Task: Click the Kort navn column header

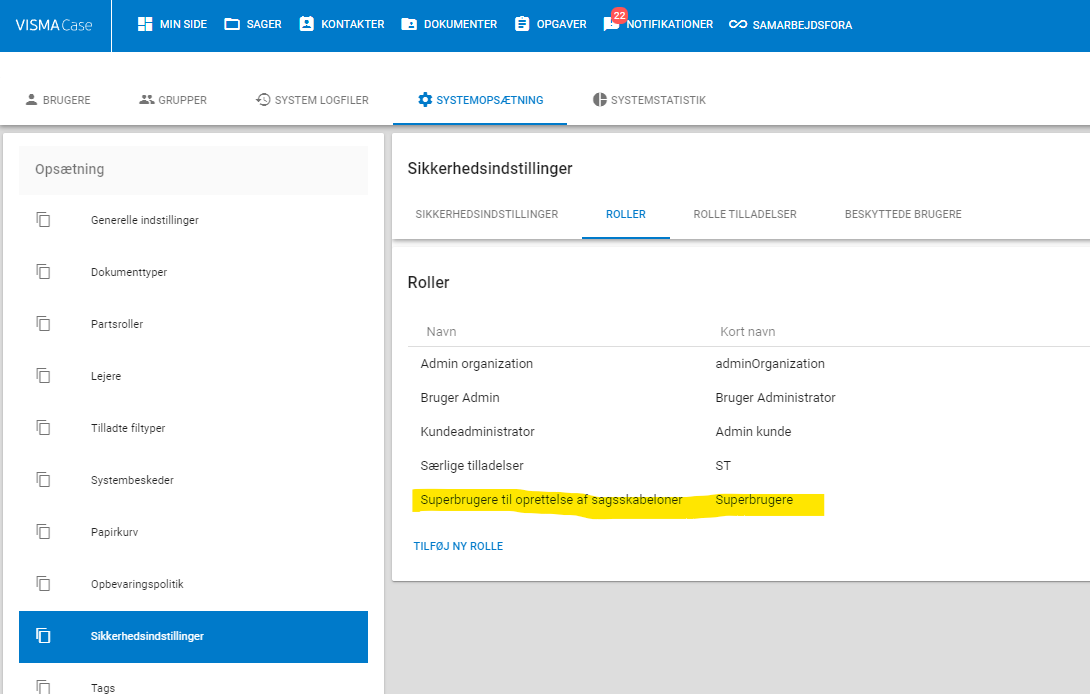Action: coord(747,332)
